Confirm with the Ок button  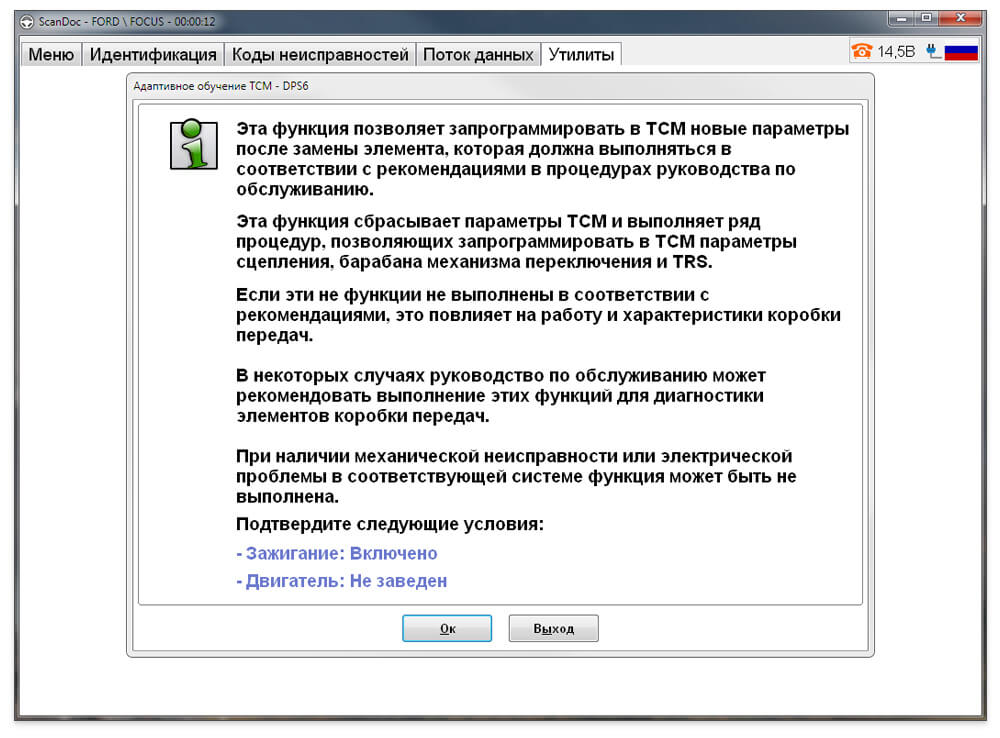(447, 628)
